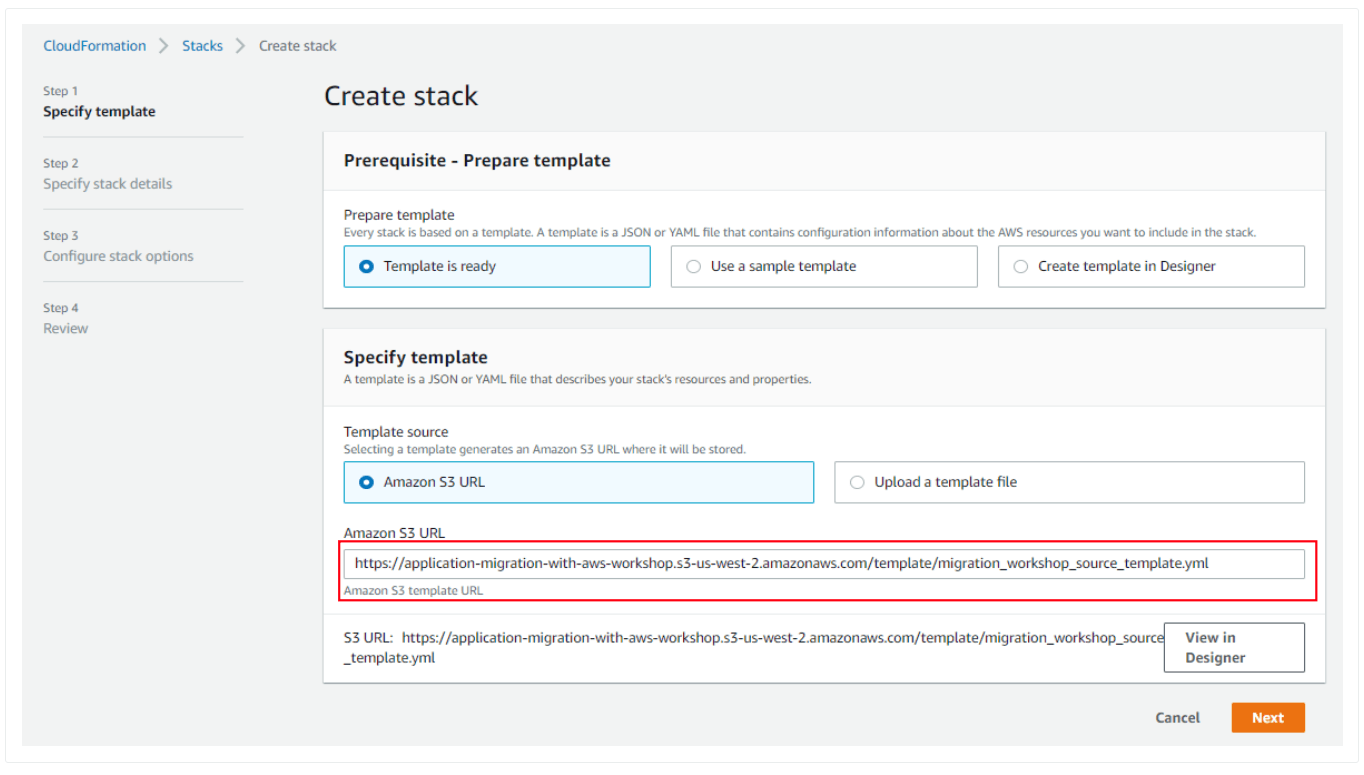Screen dimensions: 1364x775
Task: Choose Upload a template file option
Action: pyautogui.click(x=1069, y=482)
